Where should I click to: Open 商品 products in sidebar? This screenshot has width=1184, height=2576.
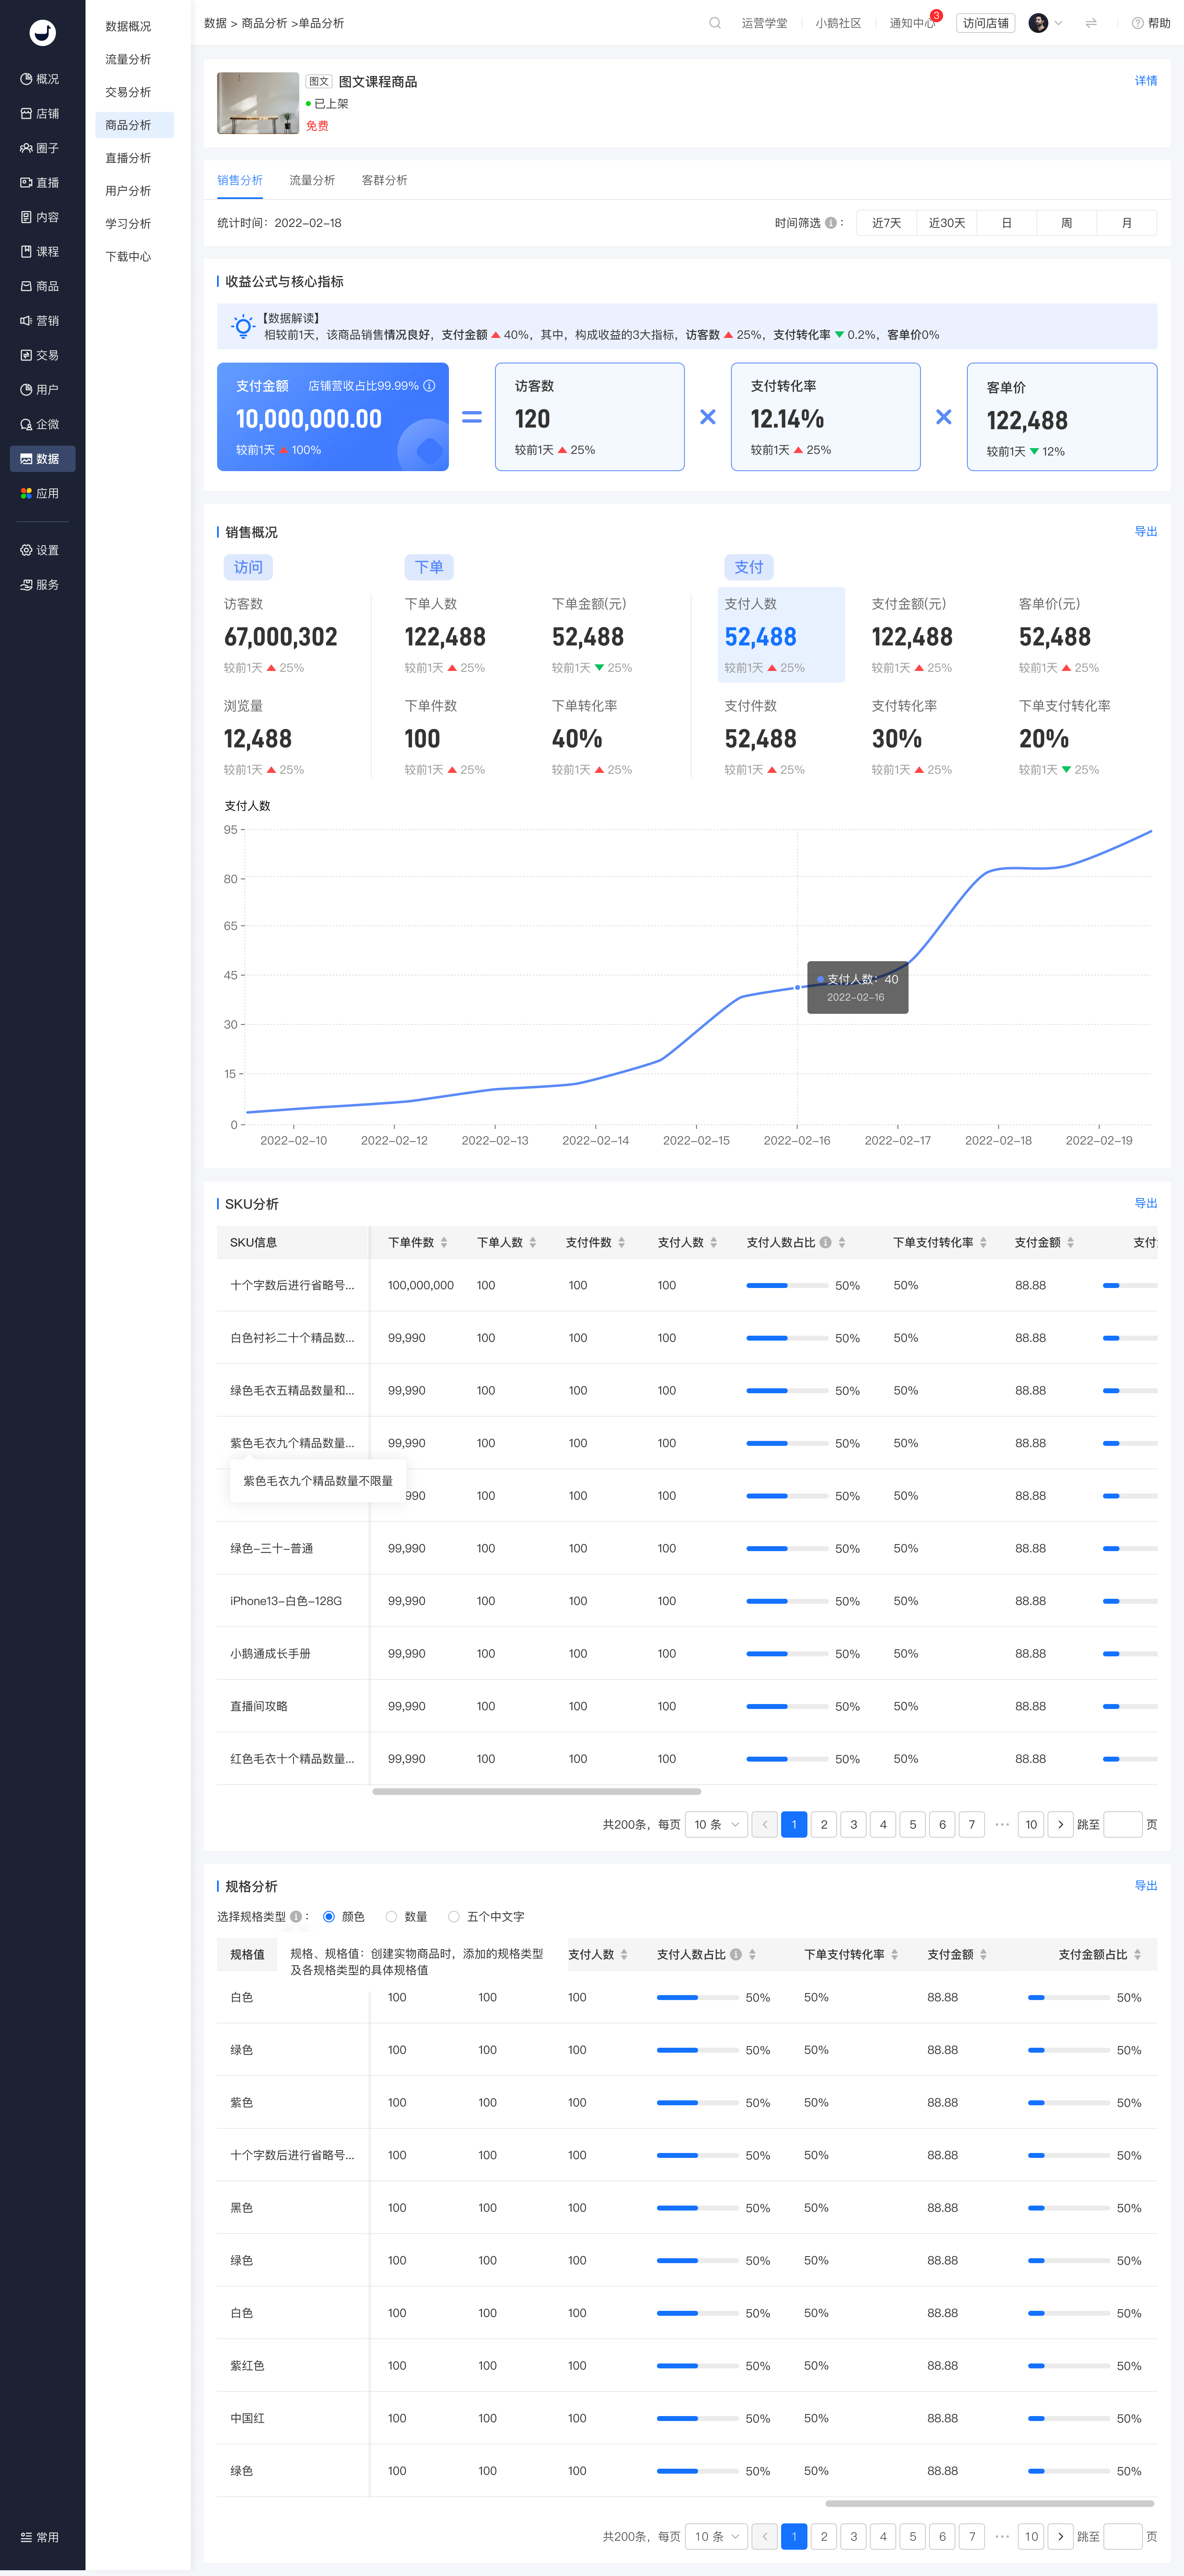tap(40, 286)
